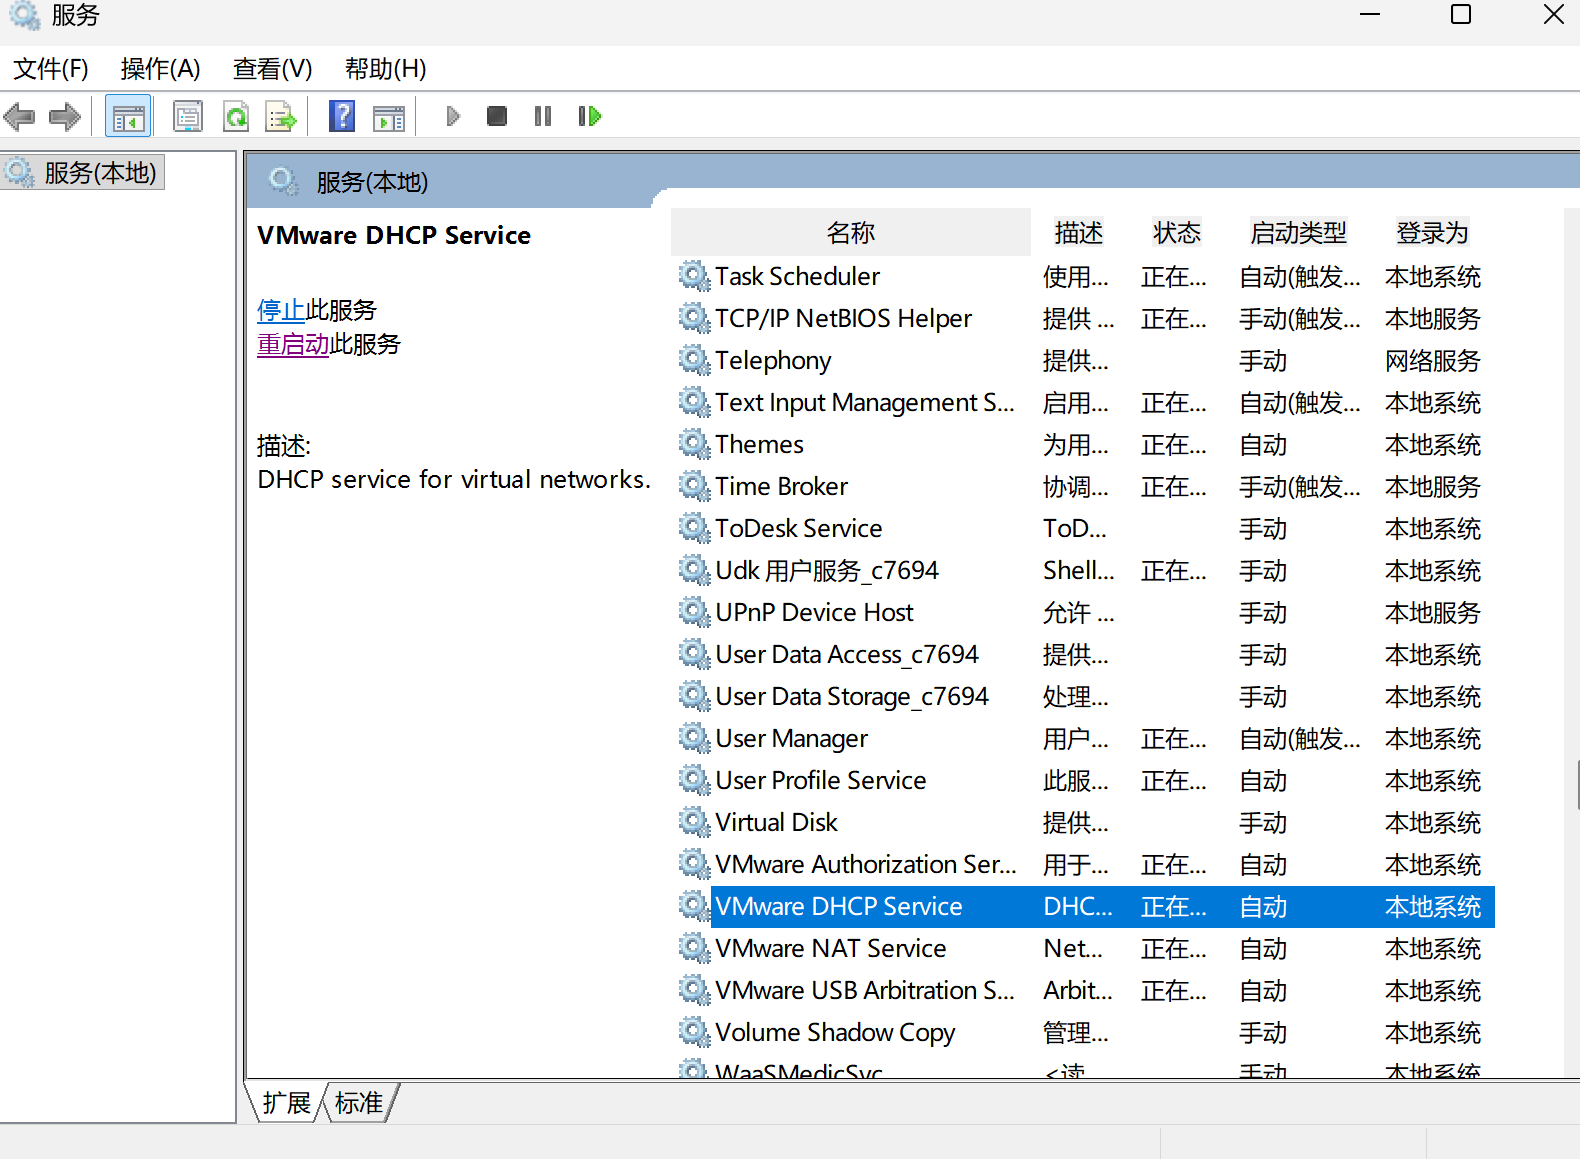Select the User Data Storage_c7694 service
The image size is (1580, 1159).
[1085, 696]
